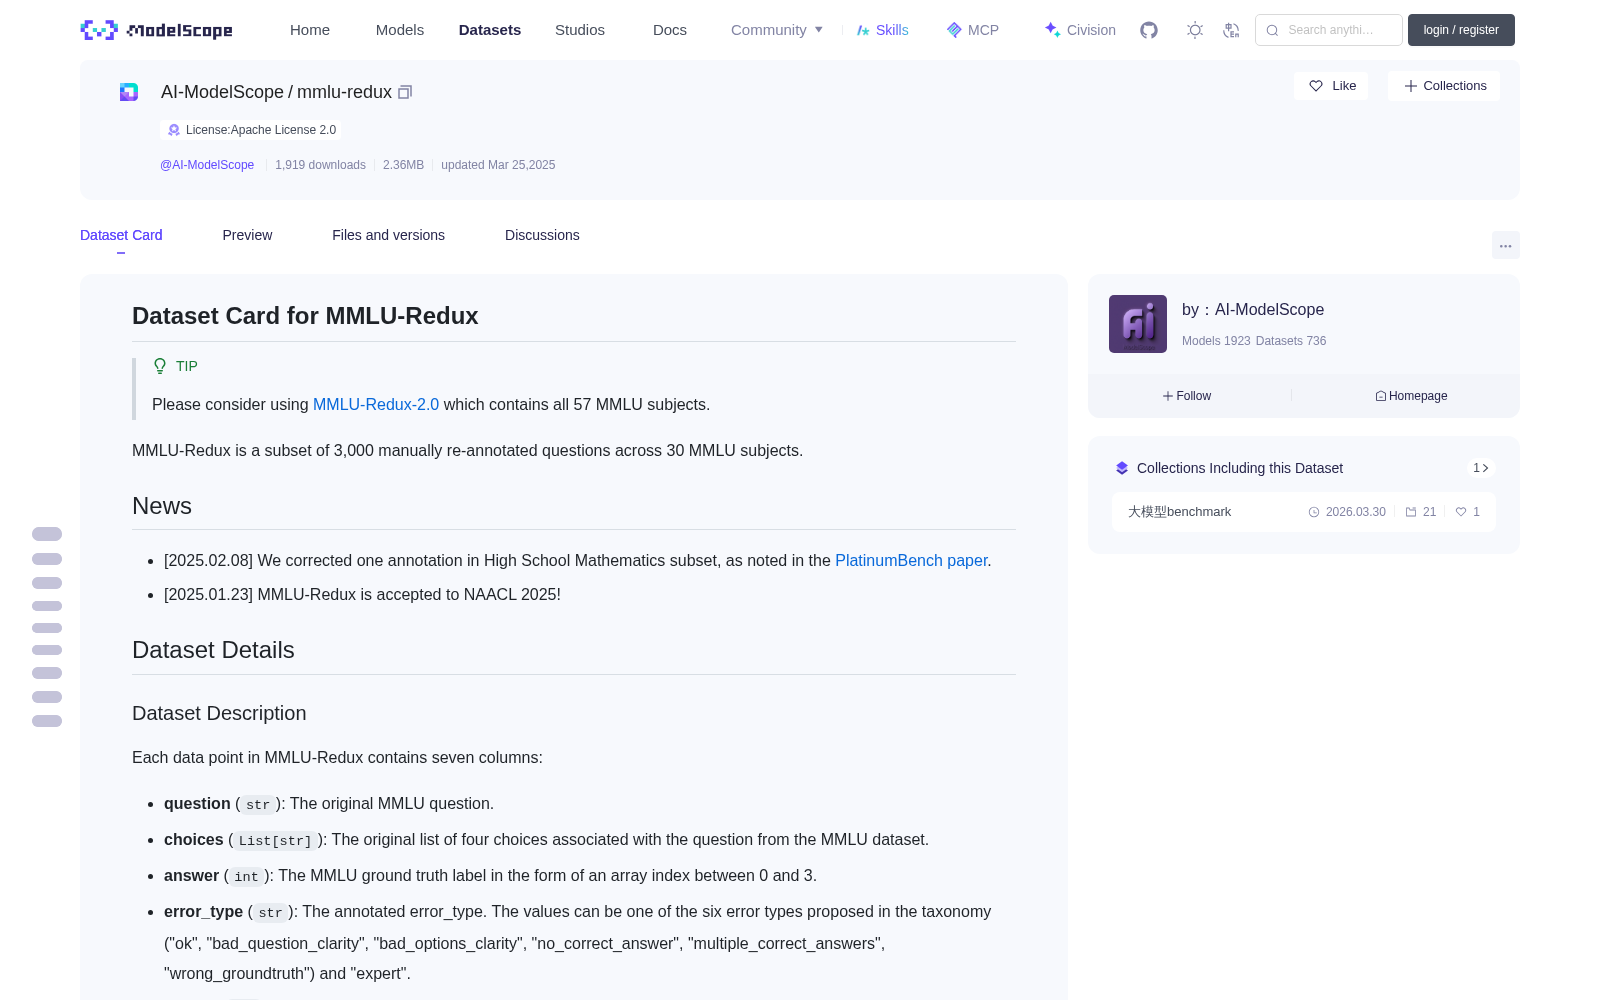Copy dataset name with the copy icon
The height and width of the screenshot is (1000, 1600).
pos(405,92)
